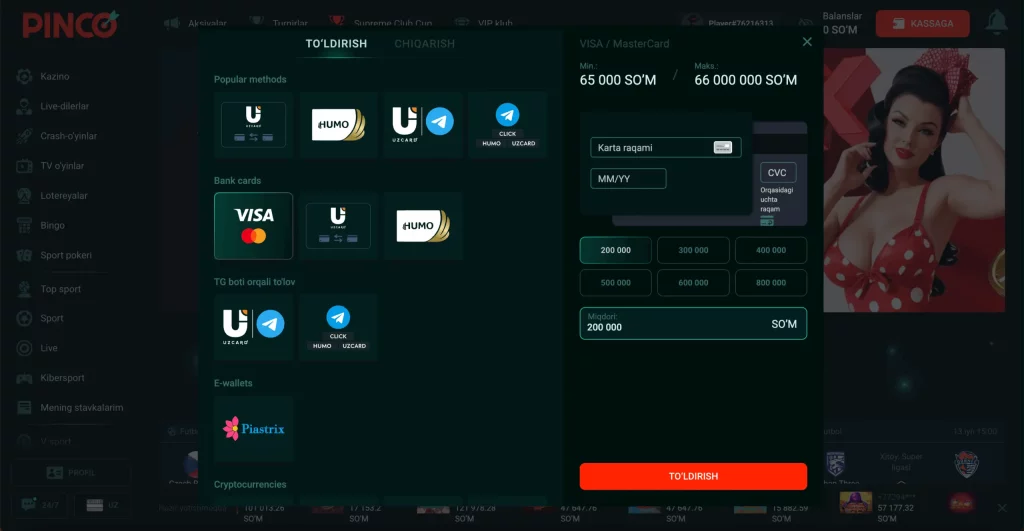Image resolution: width=1024 pixels, height=531 pixels.
Task: Open 24/7 support chat
Action: click(x=40, y=505)
